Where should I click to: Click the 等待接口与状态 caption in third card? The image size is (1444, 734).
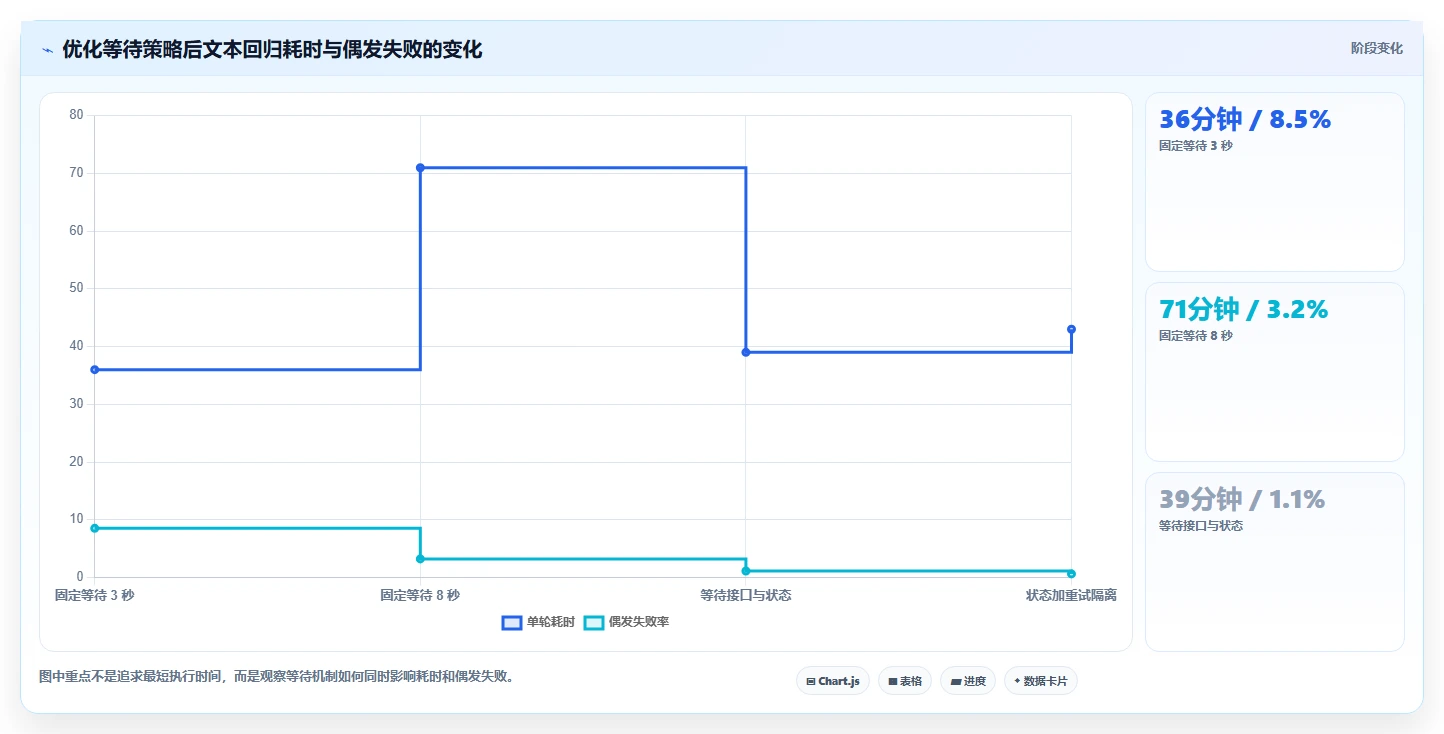[x=1201, y=526]
